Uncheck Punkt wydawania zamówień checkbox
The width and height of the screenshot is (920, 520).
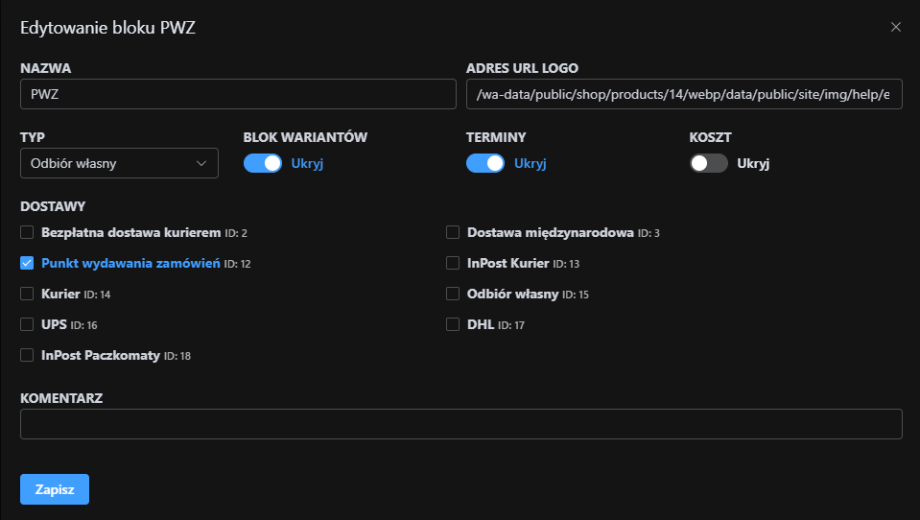click(x=27, y=264)
